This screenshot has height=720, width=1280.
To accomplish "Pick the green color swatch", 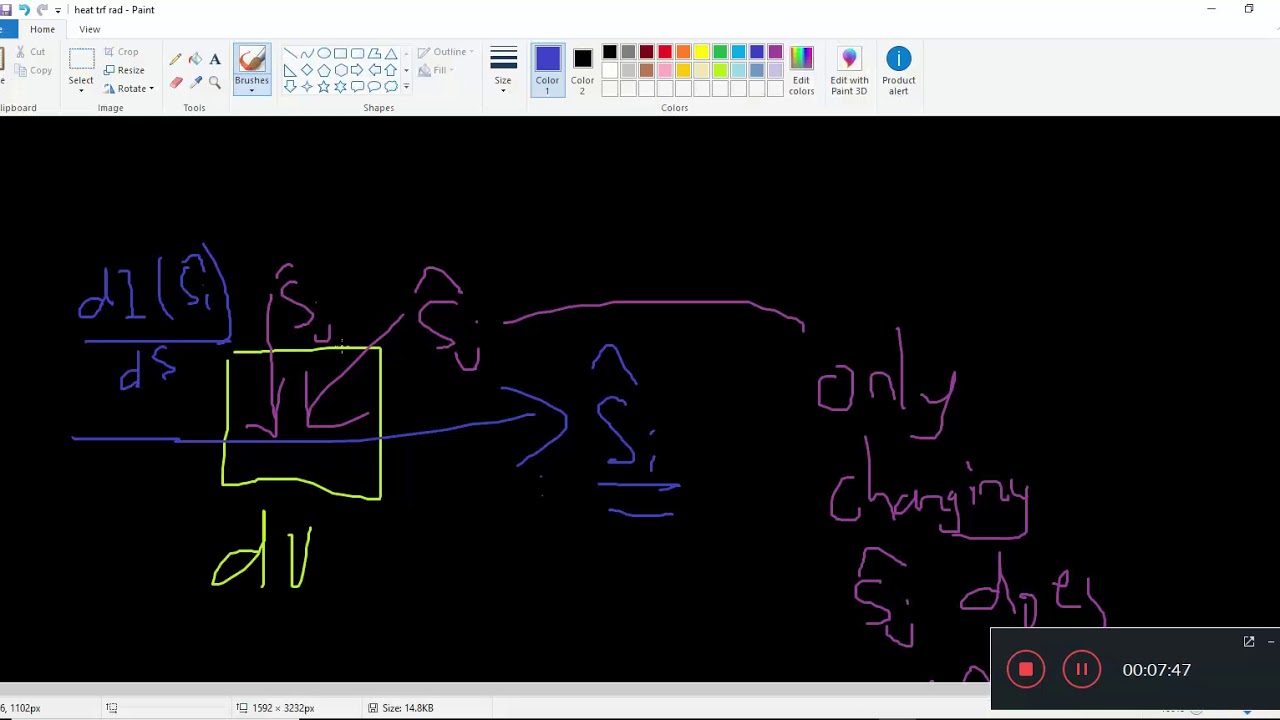I will click(x=720, y=52).
